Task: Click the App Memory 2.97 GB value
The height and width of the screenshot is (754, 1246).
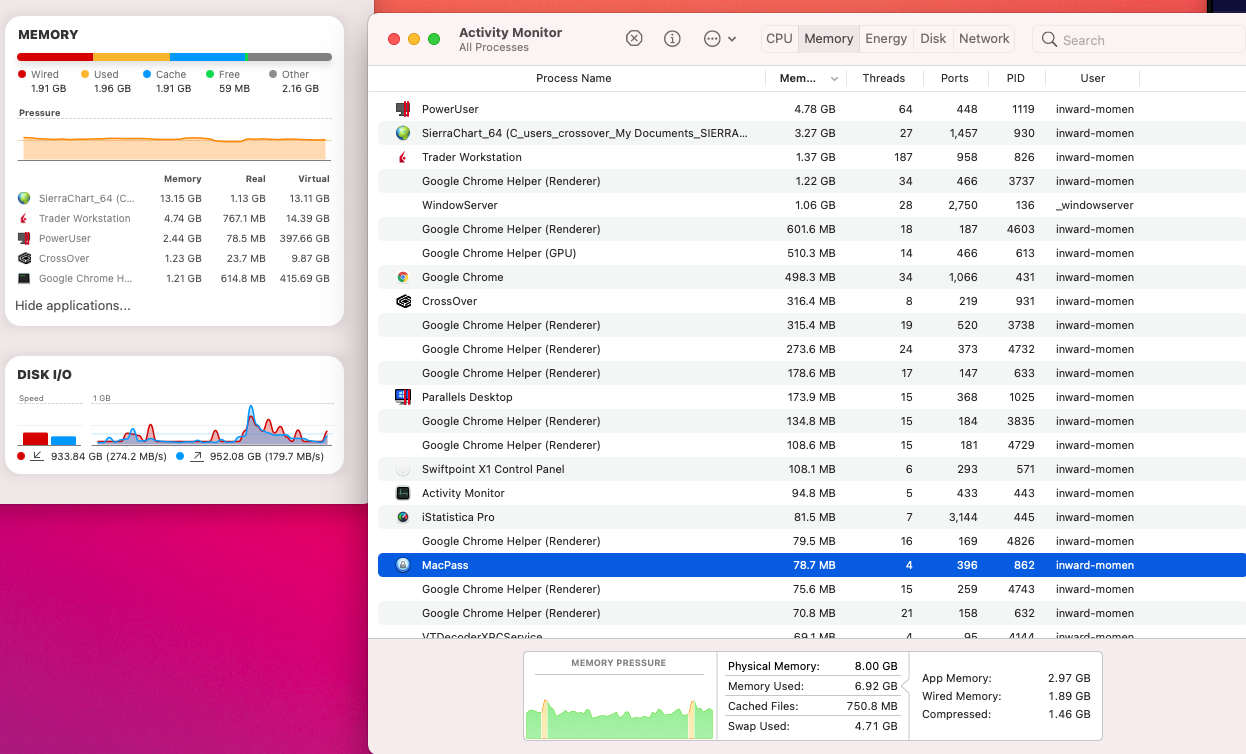Action: tap(1069, 678)
